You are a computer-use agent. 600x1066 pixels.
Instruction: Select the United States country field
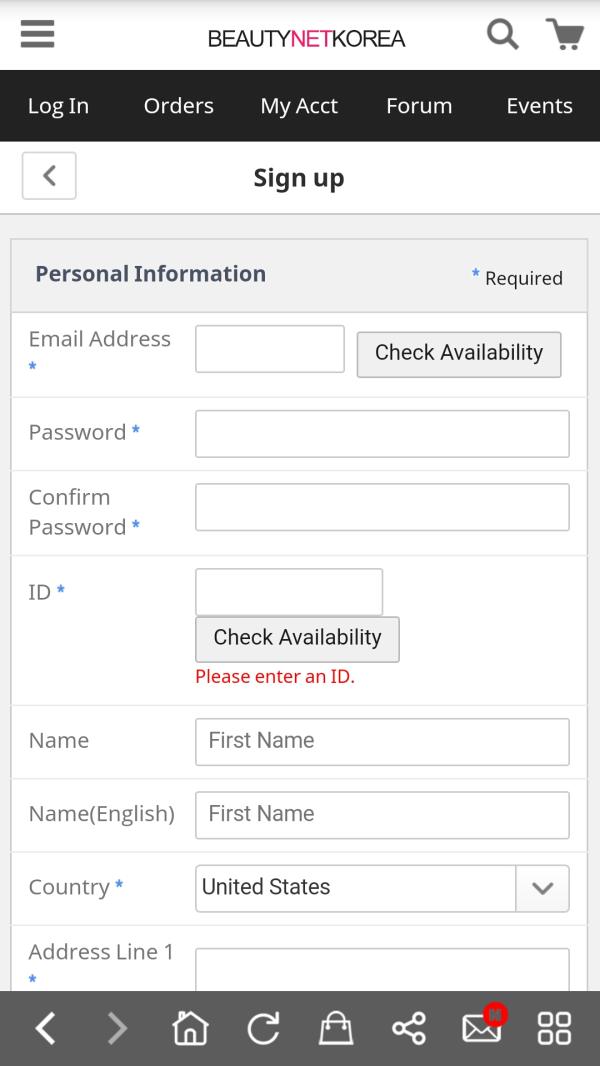[x=383, y=889]
